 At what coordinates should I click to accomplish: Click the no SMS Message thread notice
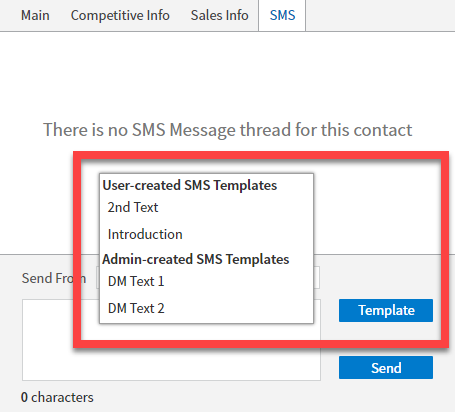click(x=228, y=130)
